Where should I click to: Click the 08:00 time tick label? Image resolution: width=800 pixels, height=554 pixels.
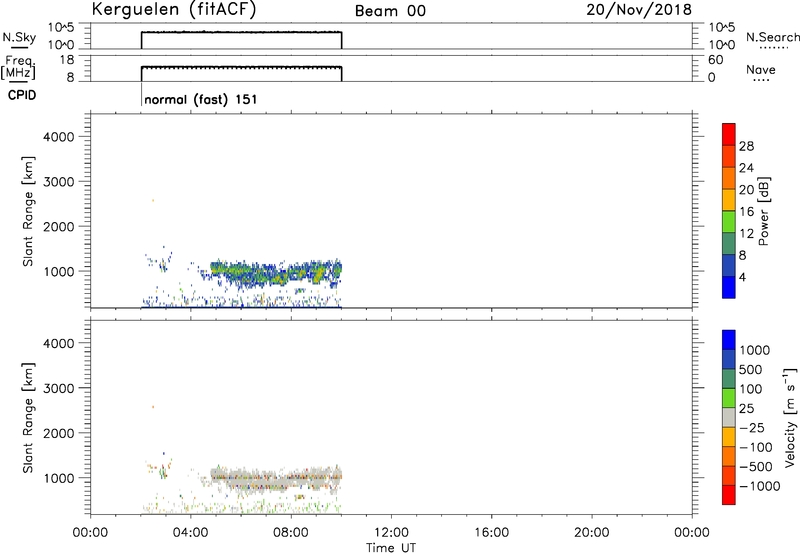pyautogui.click(x=291, y=533)
